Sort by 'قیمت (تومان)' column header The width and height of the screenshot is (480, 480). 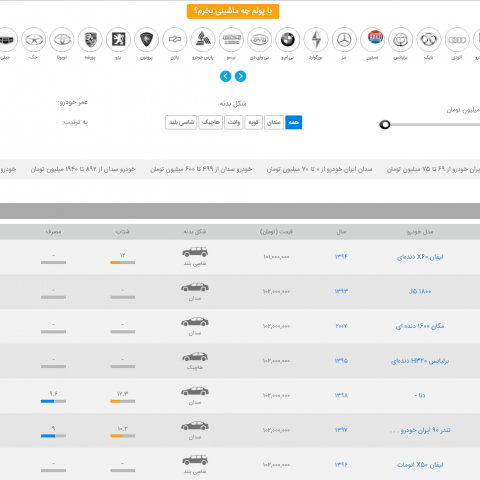276,232
